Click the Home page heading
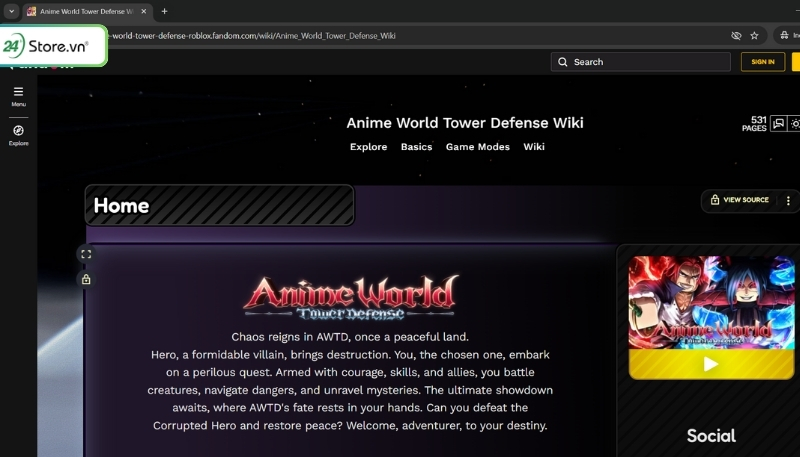Screen dimensions: 800x457 (x=121, y=206)
